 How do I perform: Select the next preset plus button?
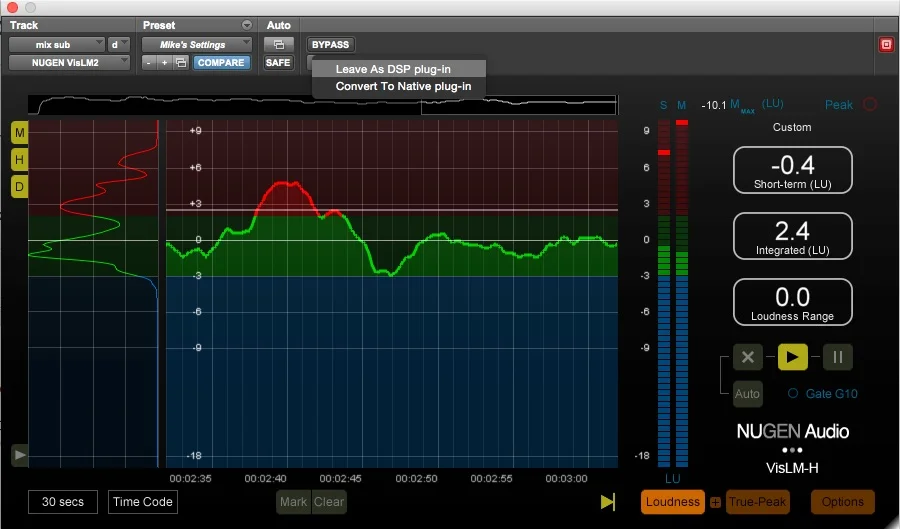tap(164, 63)
